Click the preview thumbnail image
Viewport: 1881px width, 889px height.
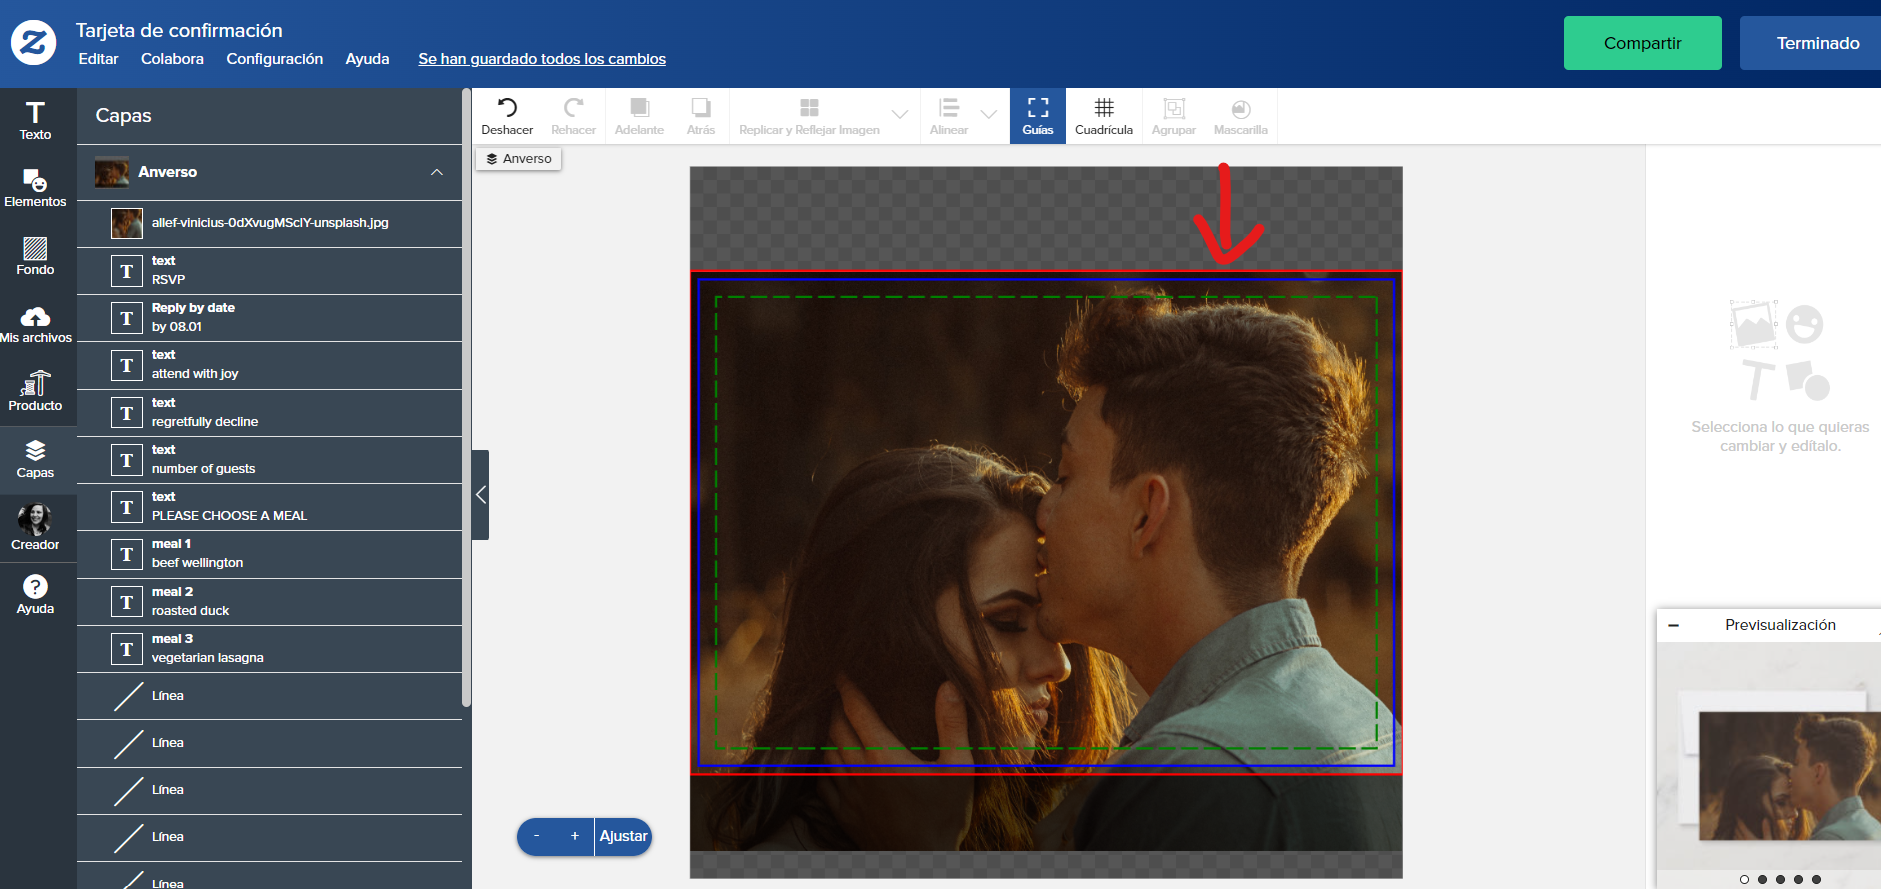[1788, 776]
